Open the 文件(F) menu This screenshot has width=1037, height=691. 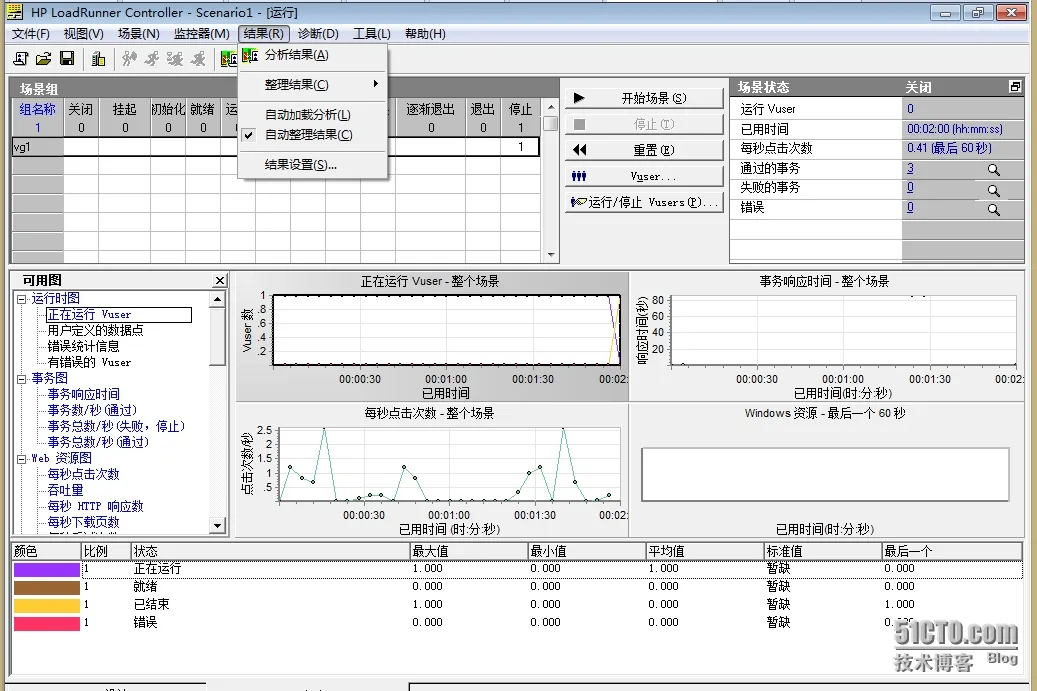coord(30,34)
